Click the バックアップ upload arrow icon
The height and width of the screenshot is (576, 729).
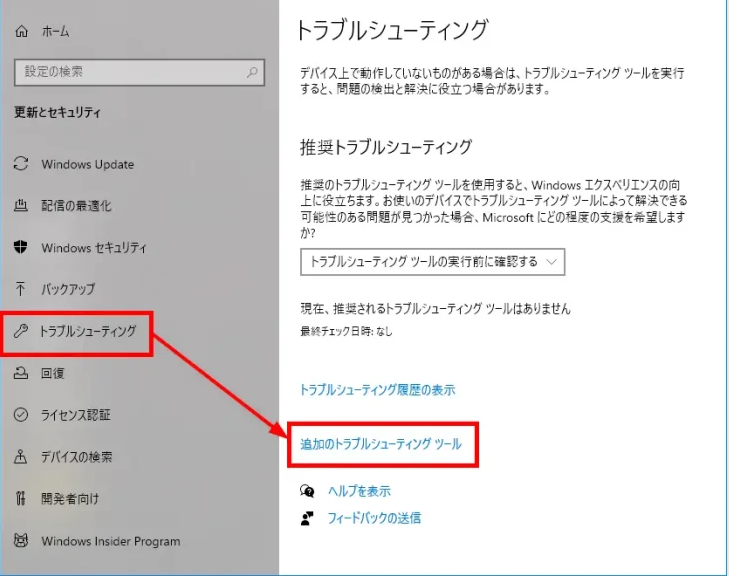coord(20,289)
